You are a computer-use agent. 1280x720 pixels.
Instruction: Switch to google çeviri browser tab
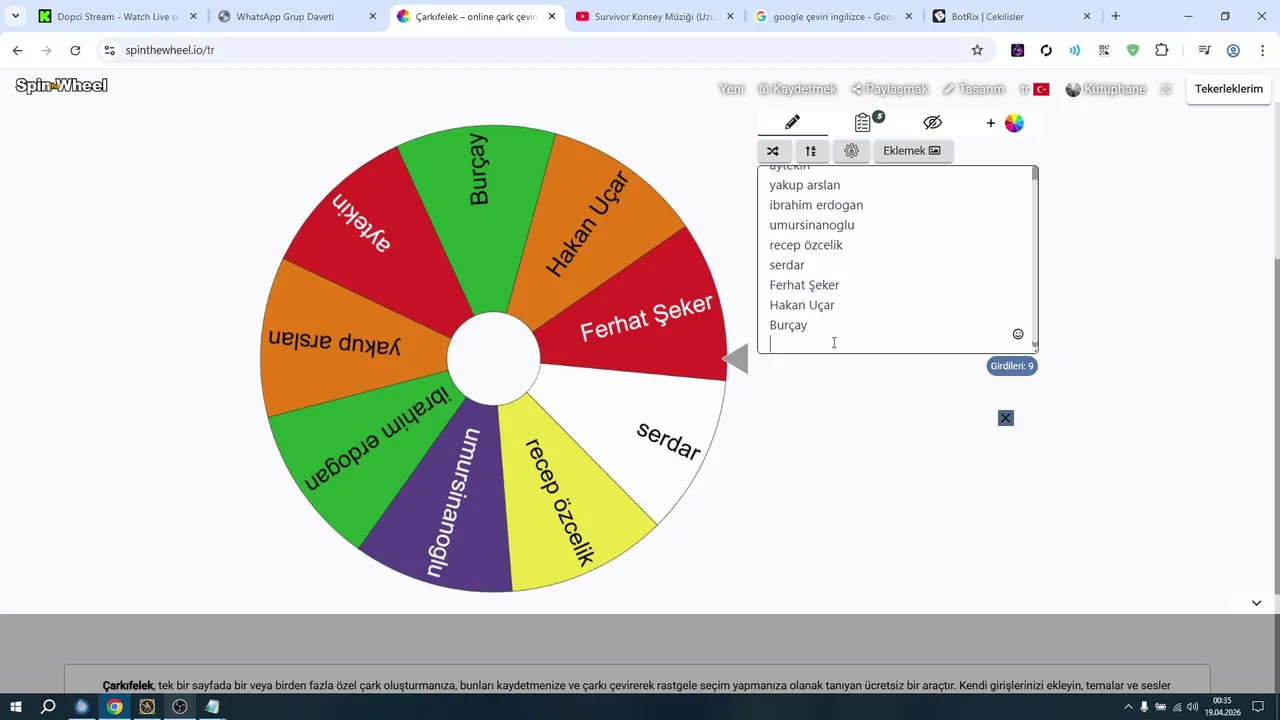pyautogui.click(x=833, y=17)
